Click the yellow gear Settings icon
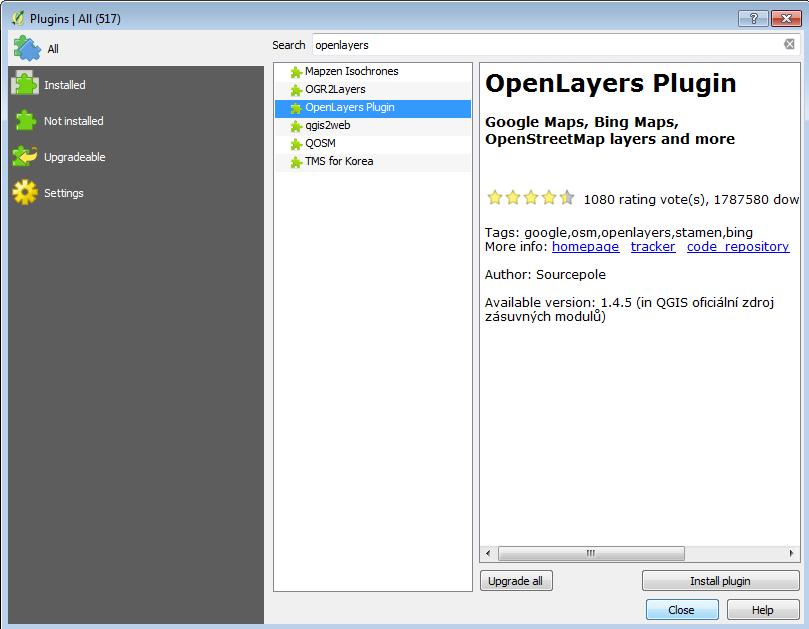The width and height of the screenshot is (809, 629). [25, 192]
